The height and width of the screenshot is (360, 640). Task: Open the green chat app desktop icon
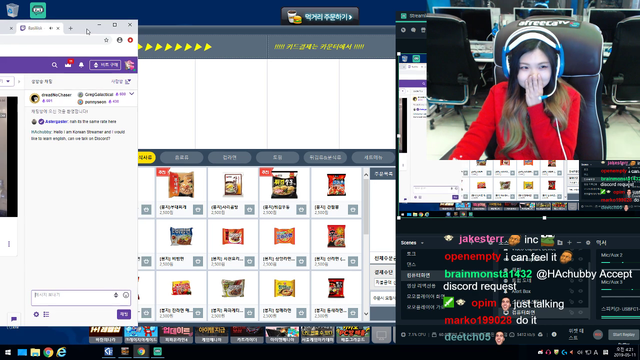coord(38,10)
